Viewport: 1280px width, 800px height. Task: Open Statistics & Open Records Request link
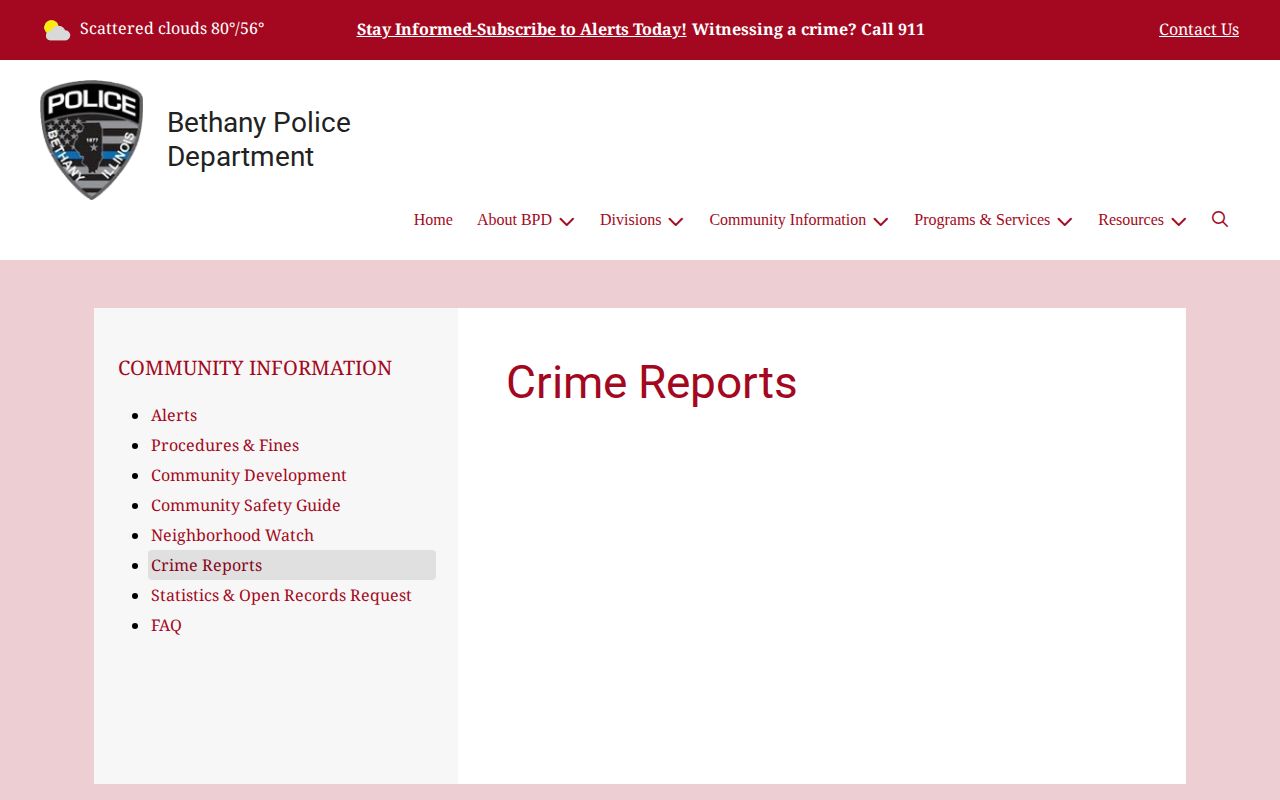[x=281, y=595]
